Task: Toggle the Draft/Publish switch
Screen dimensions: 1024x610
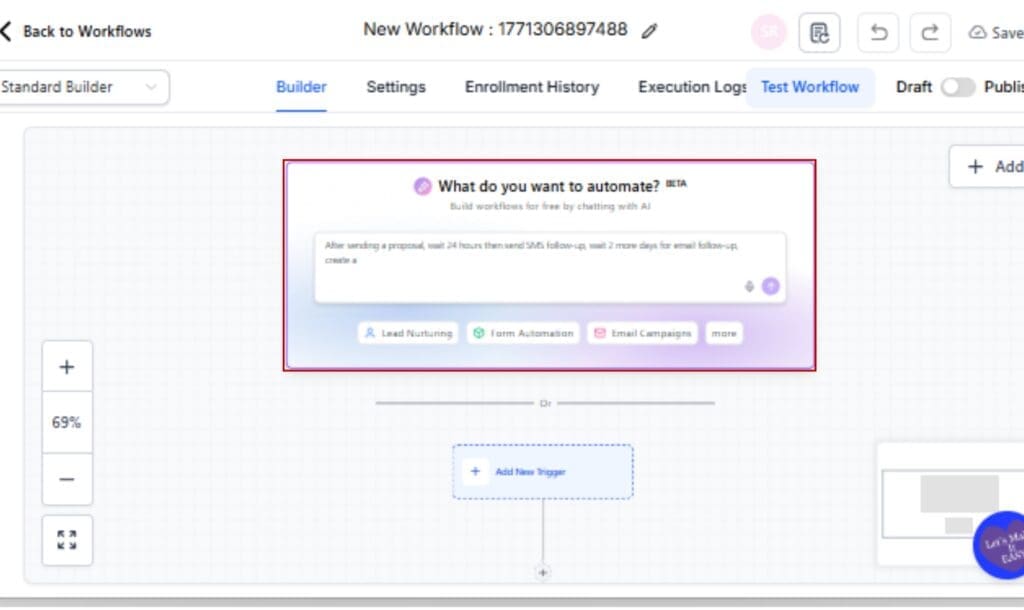Action: click(x=958, y=87)
